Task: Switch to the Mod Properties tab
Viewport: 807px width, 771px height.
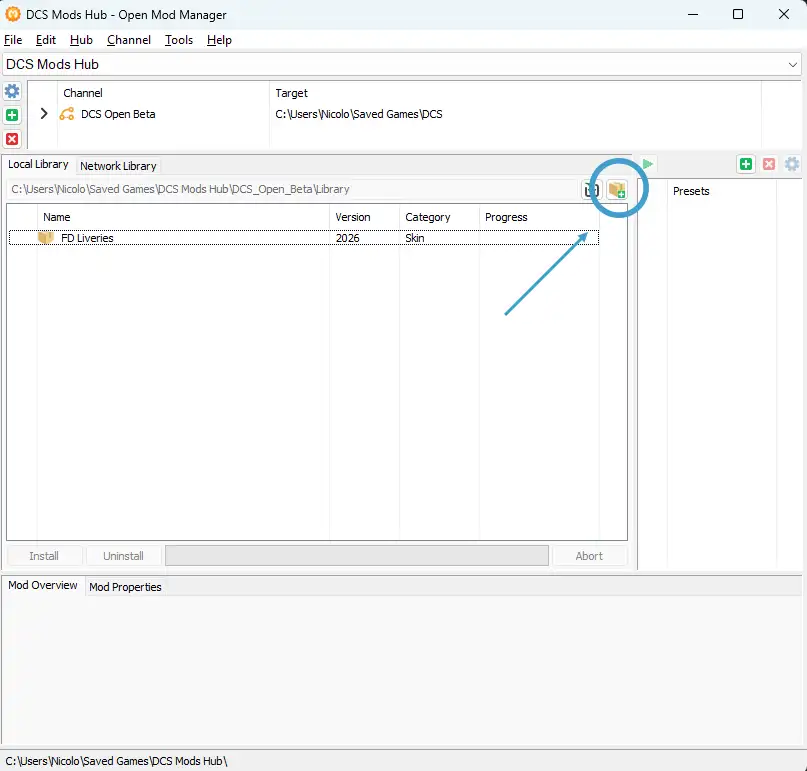Action: (x=125, y=587)
